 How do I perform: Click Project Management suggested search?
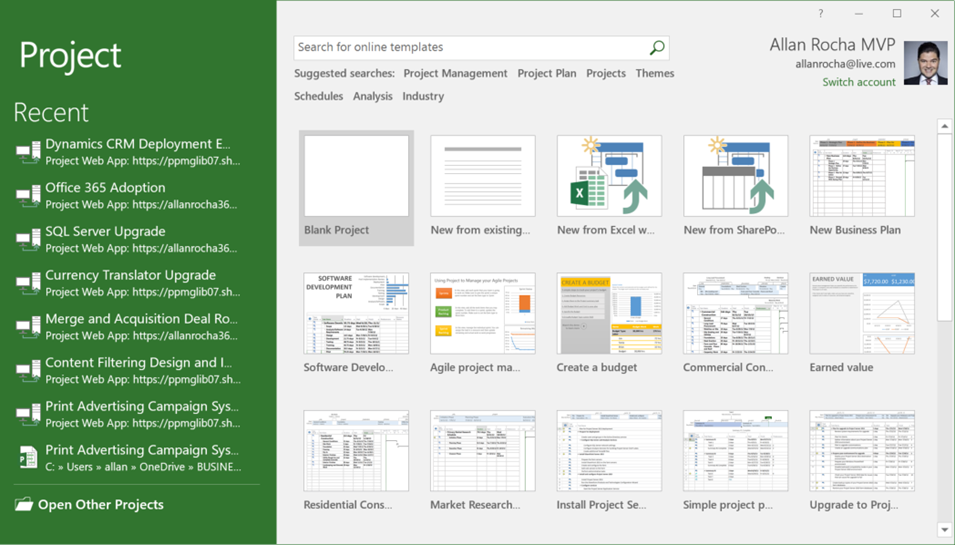[455, 73]
